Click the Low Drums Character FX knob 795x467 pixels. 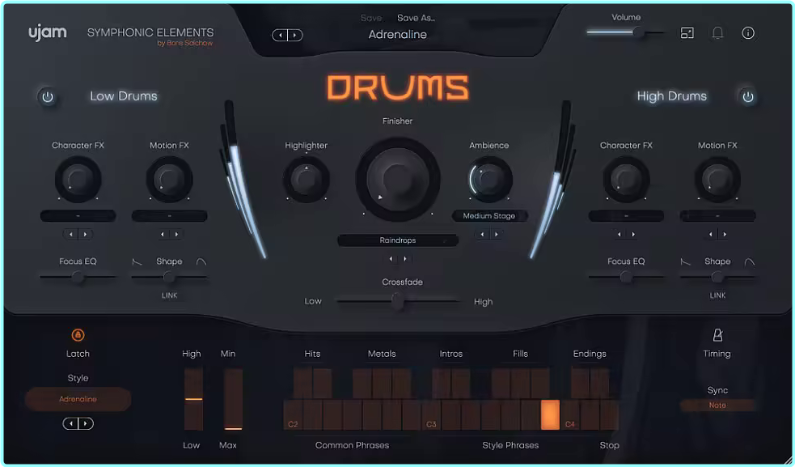click(78, 179)
